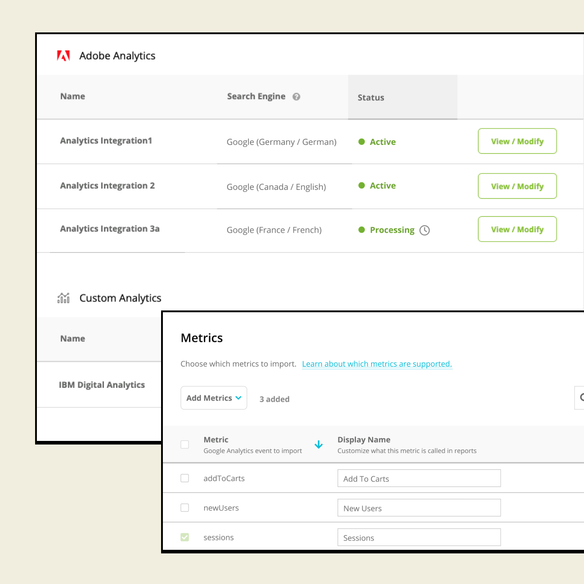Open the Add Metrics dropdown

pos(214,398)
